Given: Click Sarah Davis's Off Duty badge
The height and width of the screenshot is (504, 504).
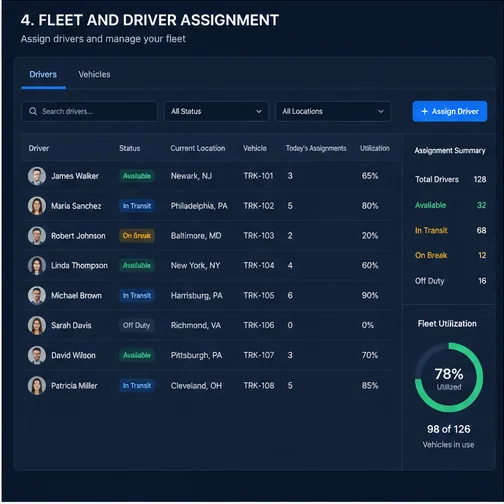Looking at the screenshot, I should (136, 325).
